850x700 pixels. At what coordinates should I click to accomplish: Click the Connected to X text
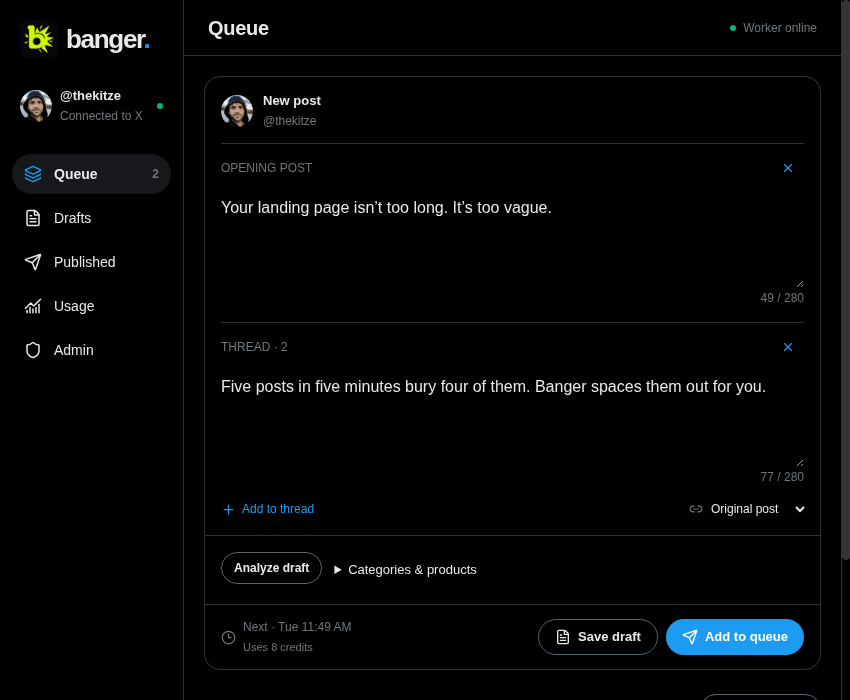click(101, 115)
